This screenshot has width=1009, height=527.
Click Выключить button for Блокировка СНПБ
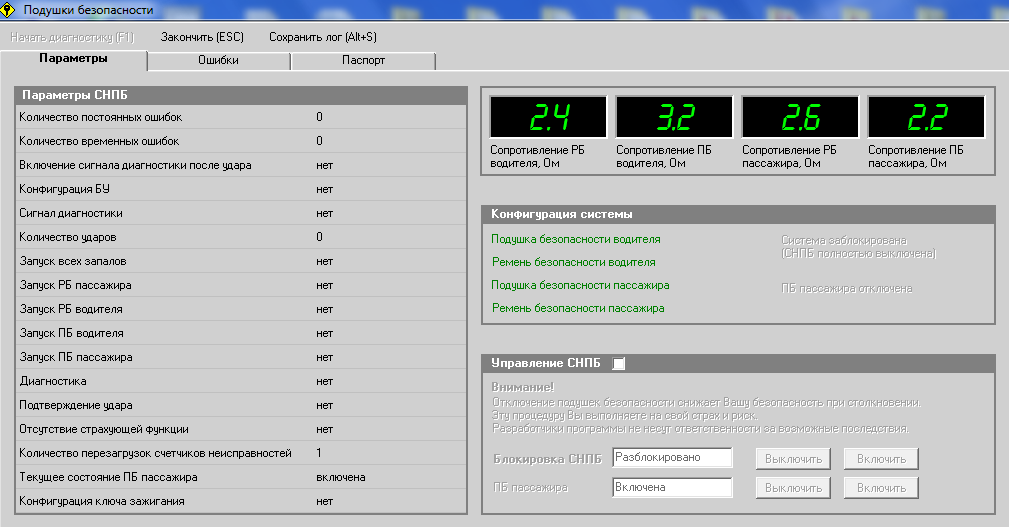click(793, 459)
